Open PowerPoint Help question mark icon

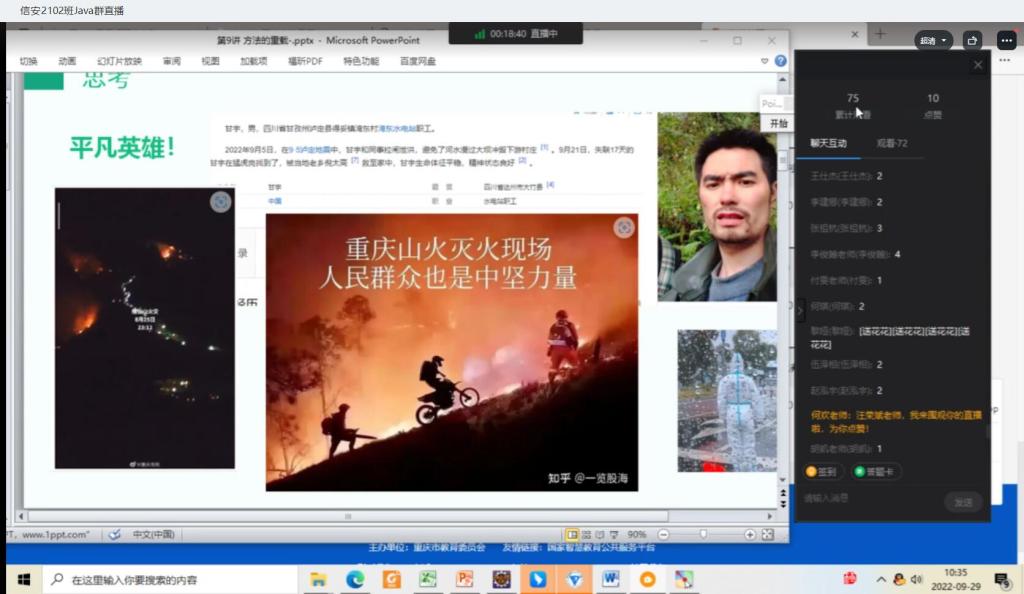click(x=780, y=61)
